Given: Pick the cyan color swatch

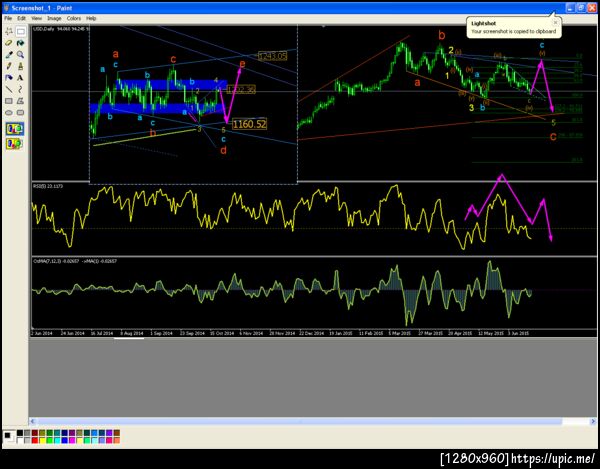Looking at the screenshot, I should pyautogui.click(x=57, y=441).
